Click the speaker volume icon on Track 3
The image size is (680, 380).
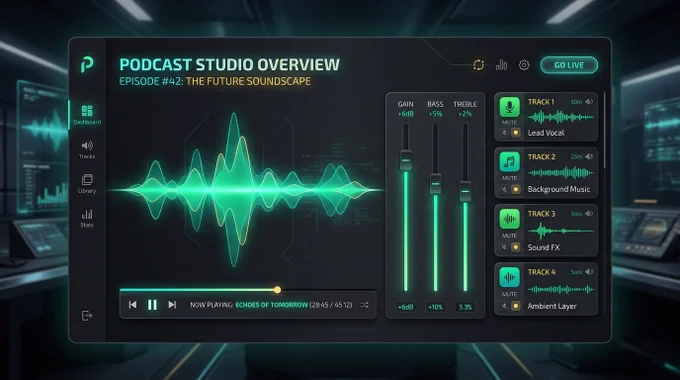click(x=589, y=214)
